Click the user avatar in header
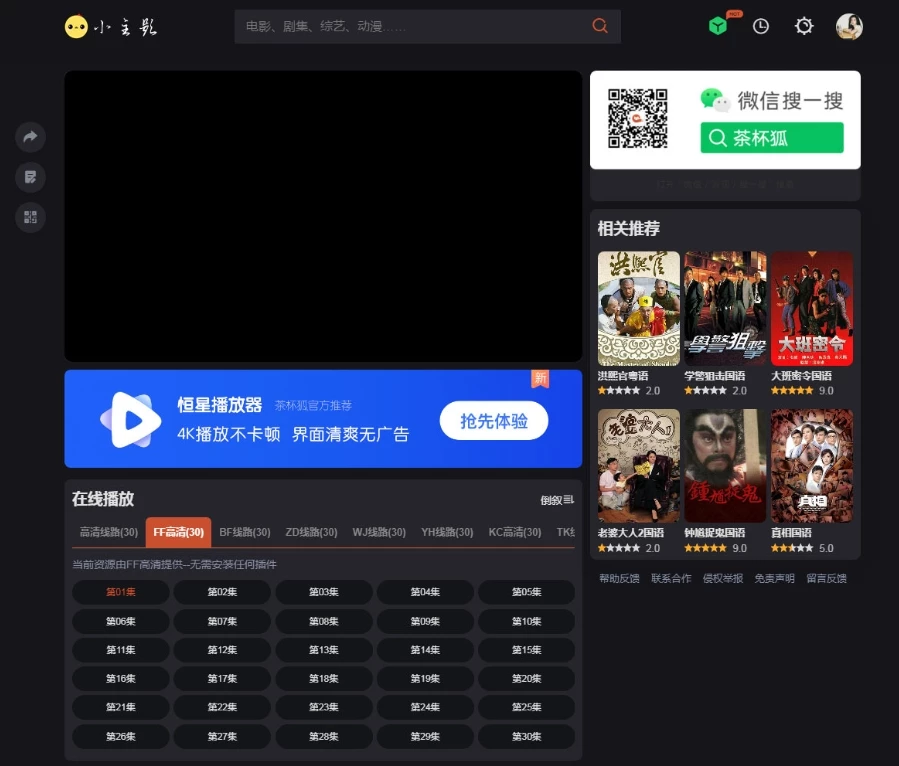899x766 pixels. 849,27
